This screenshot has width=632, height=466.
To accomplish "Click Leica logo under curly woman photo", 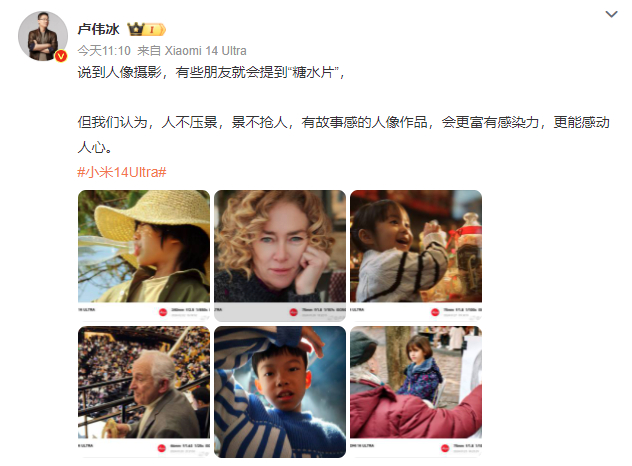I will coord(293,312).
